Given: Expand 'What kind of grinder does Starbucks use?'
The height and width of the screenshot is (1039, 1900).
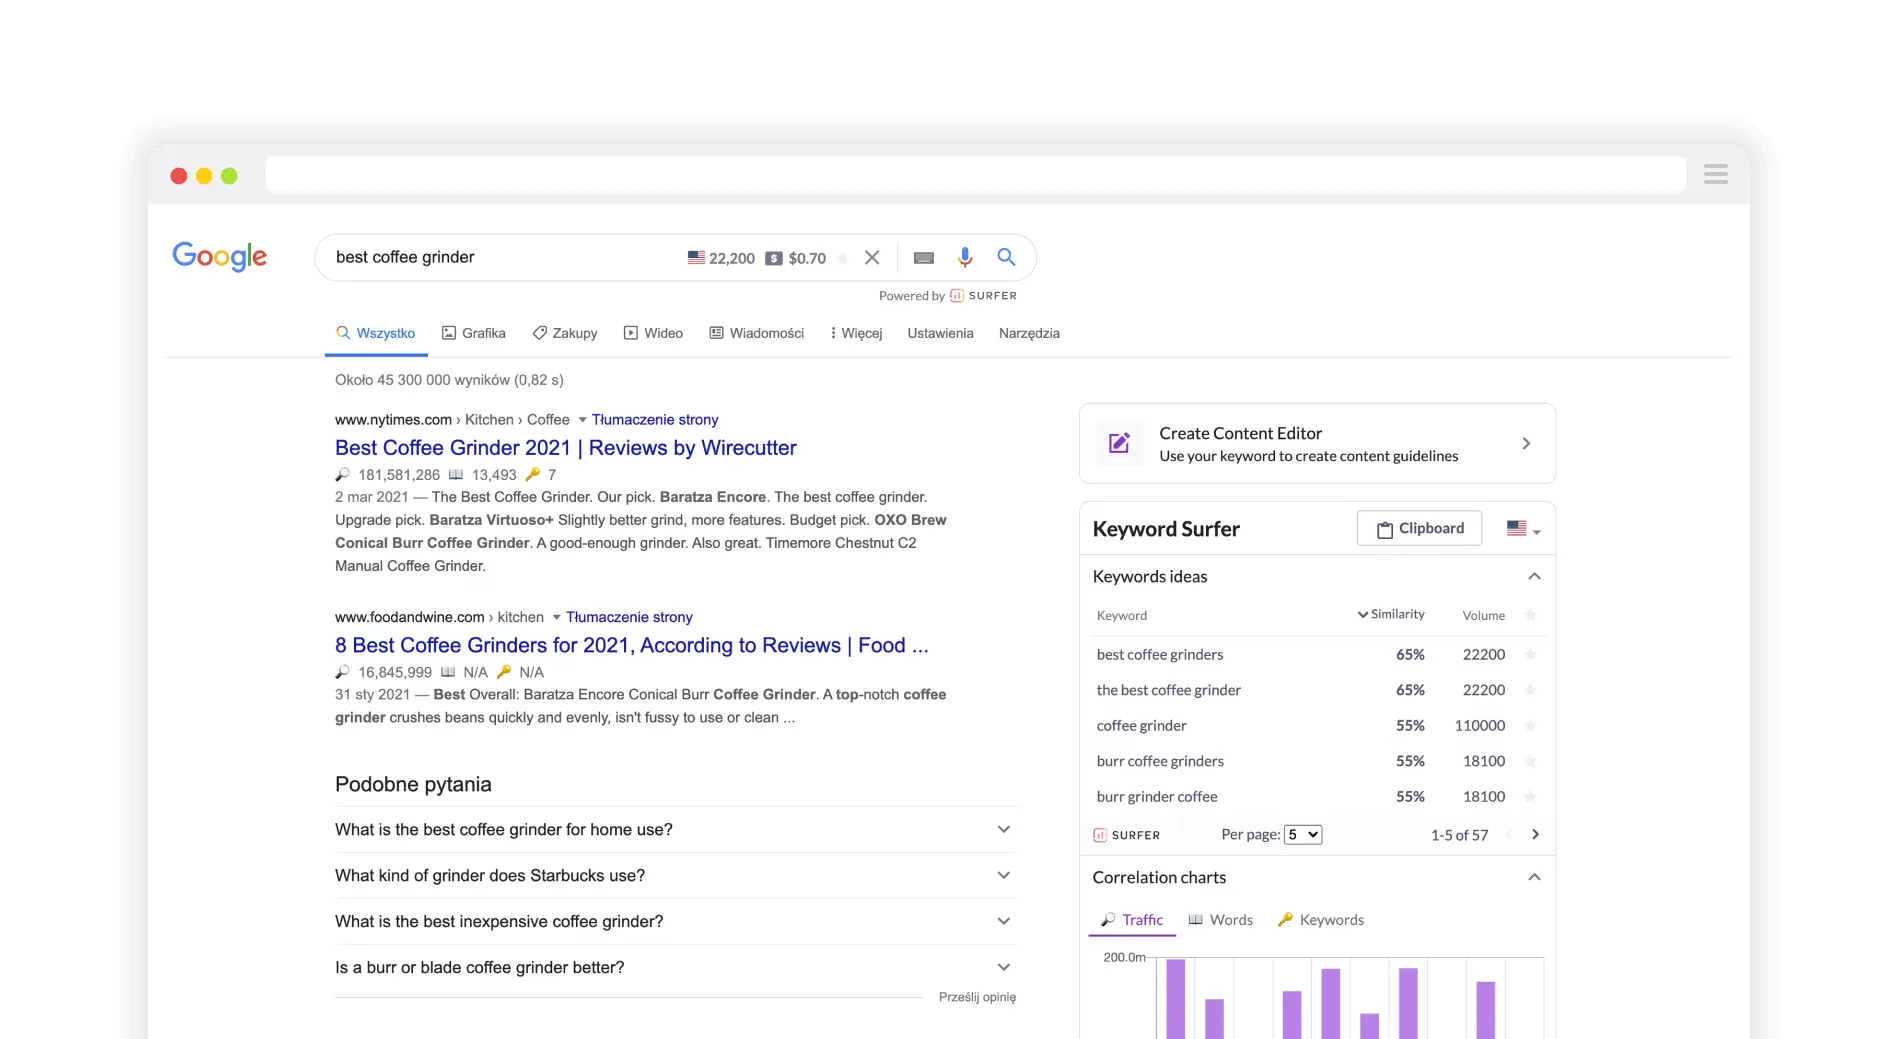Looking at the screenshot, I should [1004, 875].
